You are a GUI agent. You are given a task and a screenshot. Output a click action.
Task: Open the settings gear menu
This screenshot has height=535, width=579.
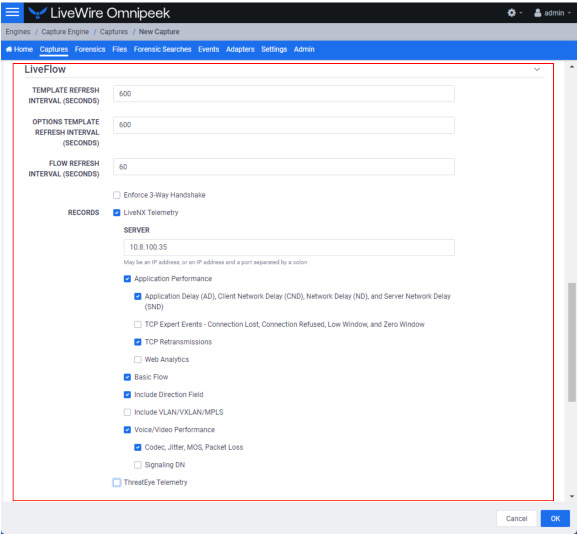pyautogui.click(x=514, y=13)
